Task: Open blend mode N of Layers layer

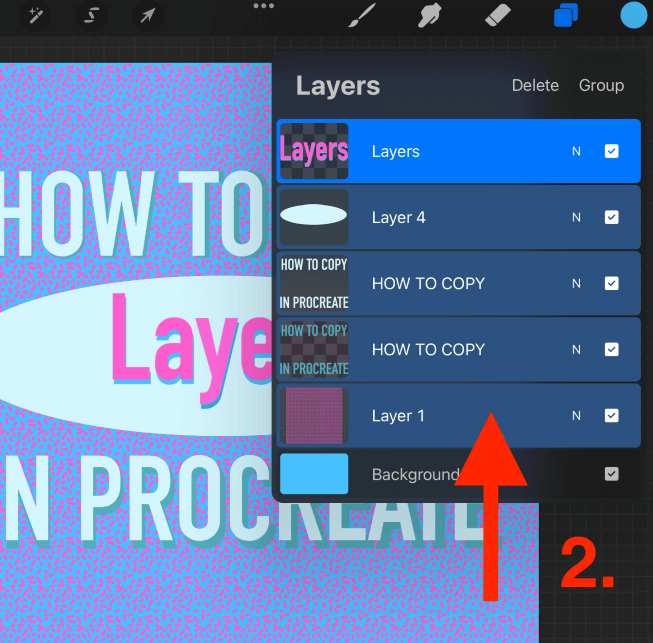Action: click(x=576, y=151)
